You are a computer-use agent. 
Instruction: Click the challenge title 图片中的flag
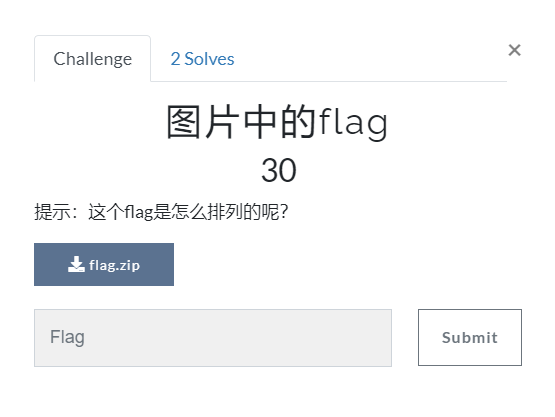coord(277,122)
